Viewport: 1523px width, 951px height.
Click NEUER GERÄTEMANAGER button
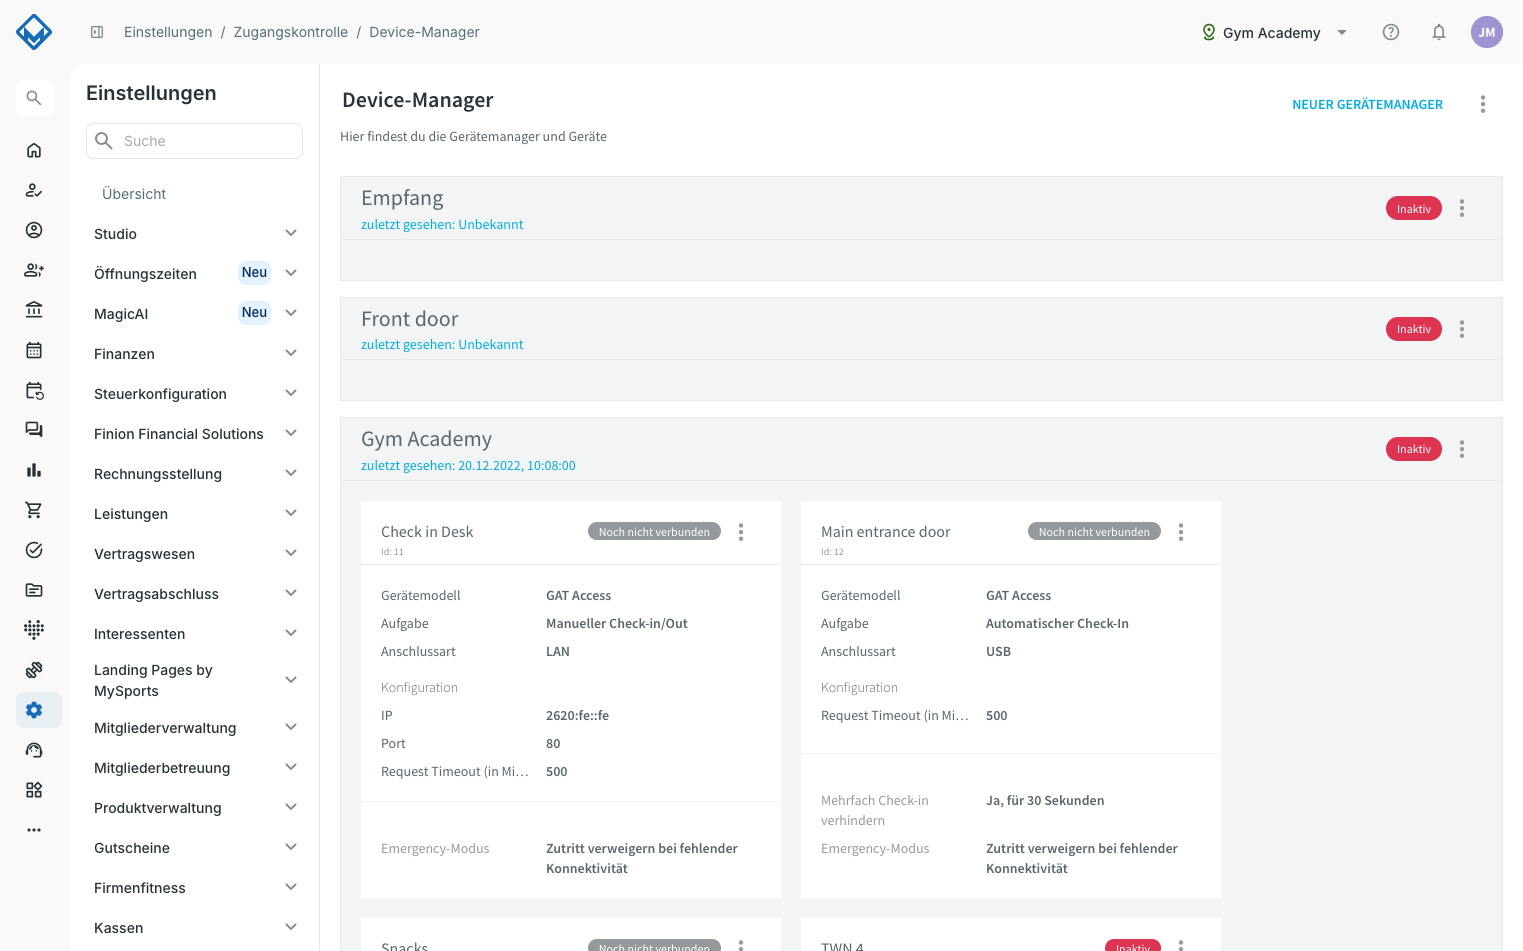(x=1367, y=104)
